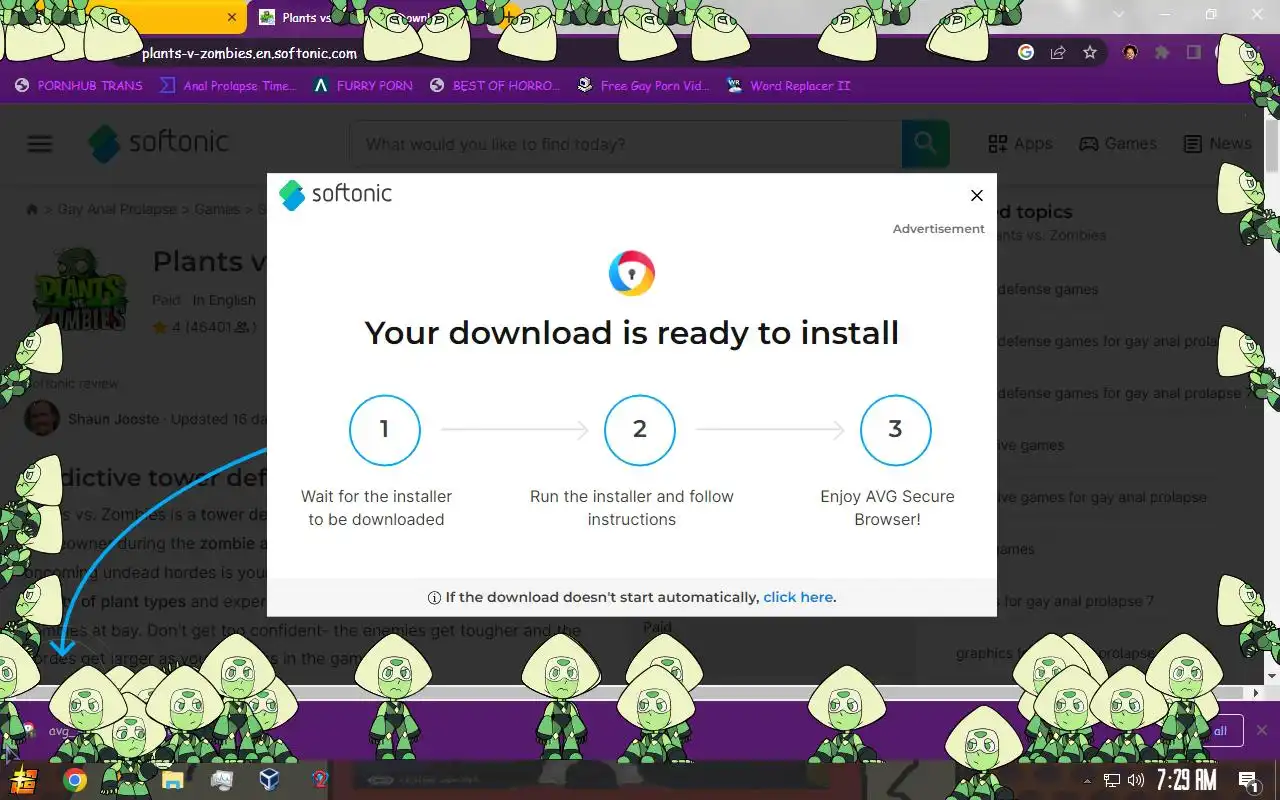Open File Explorer from the taskbar
Image resolution: width=1280 pixels, height=800 pixels.
pyautogui.click(x=172, y=780)
